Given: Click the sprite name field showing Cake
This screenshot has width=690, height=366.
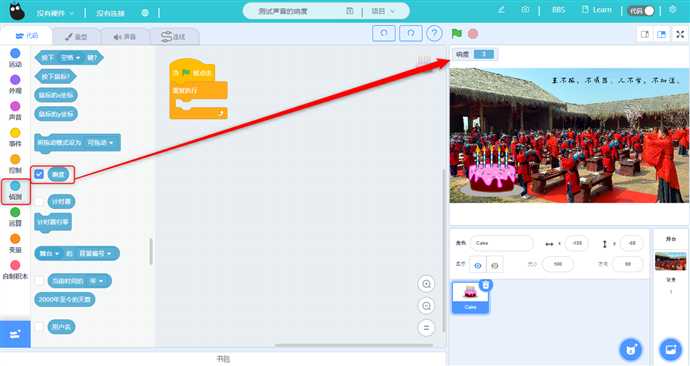Looking at the screenshot, I should tap(501, 243).
